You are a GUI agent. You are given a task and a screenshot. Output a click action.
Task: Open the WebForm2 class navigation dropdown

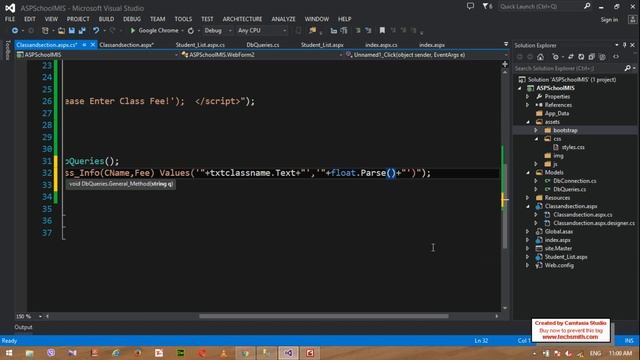[x=261, y=55]
